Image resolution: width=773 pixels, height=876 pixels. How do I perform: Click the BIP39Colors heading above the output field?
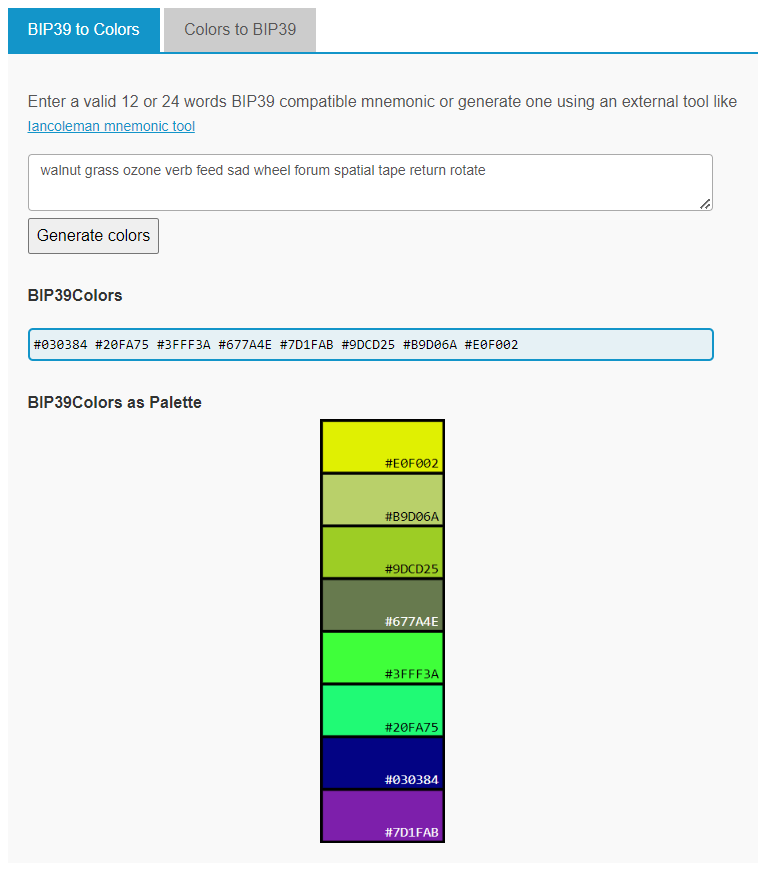(x=75, y=296)
